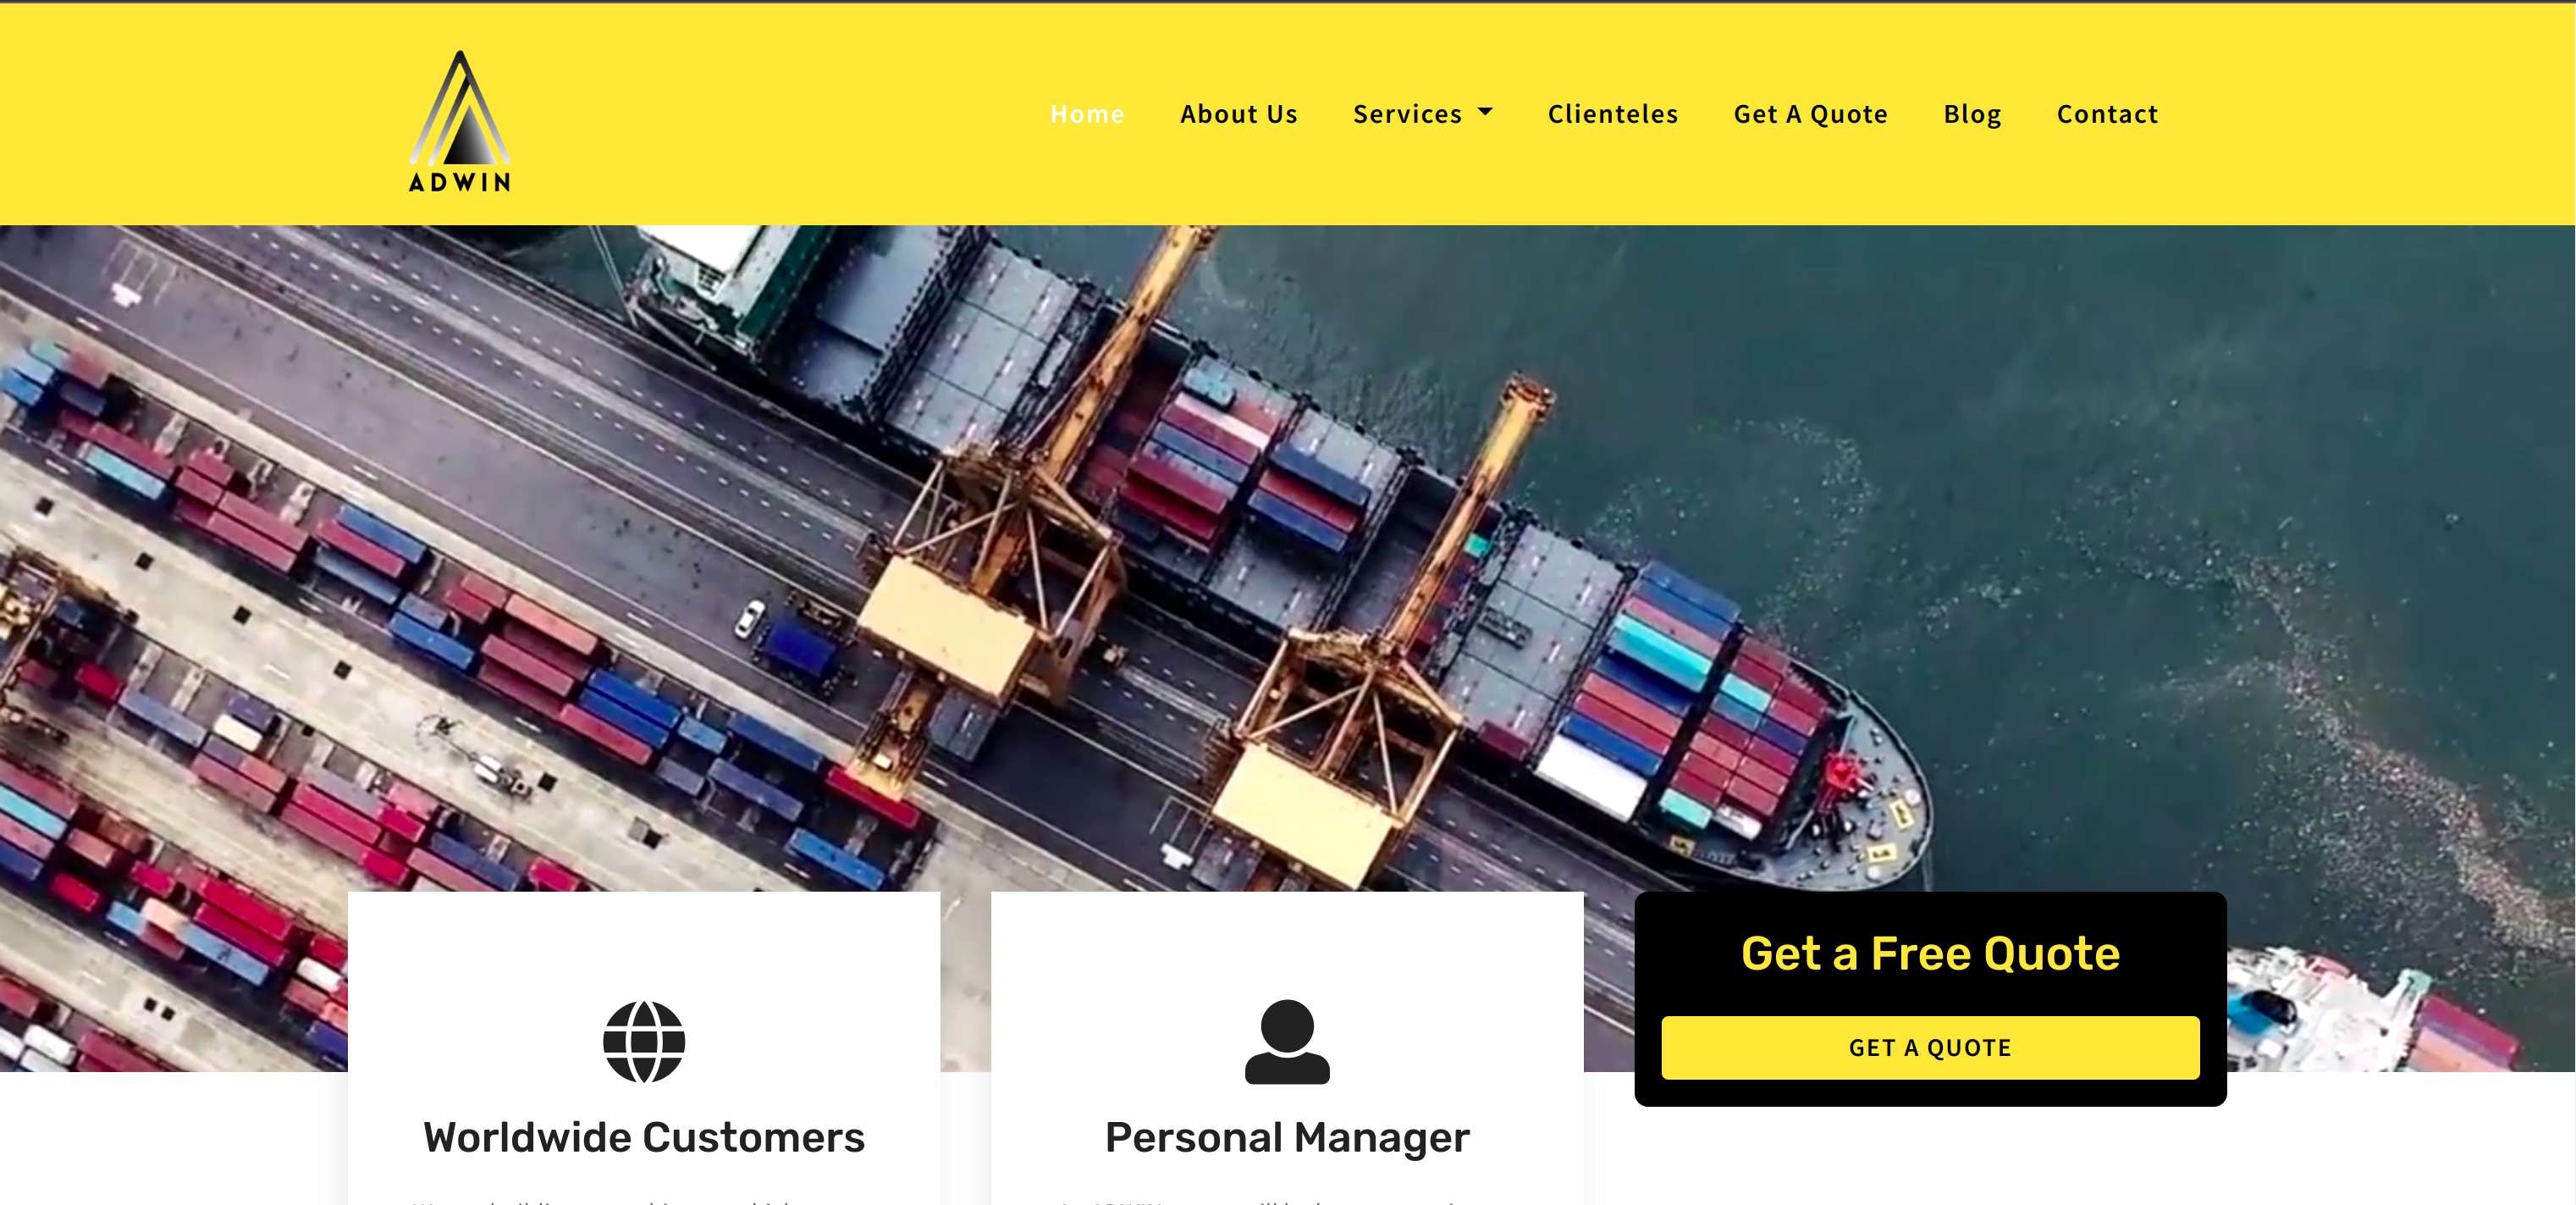
Task: Open the Services menu
Action: tap(1407, 114)
